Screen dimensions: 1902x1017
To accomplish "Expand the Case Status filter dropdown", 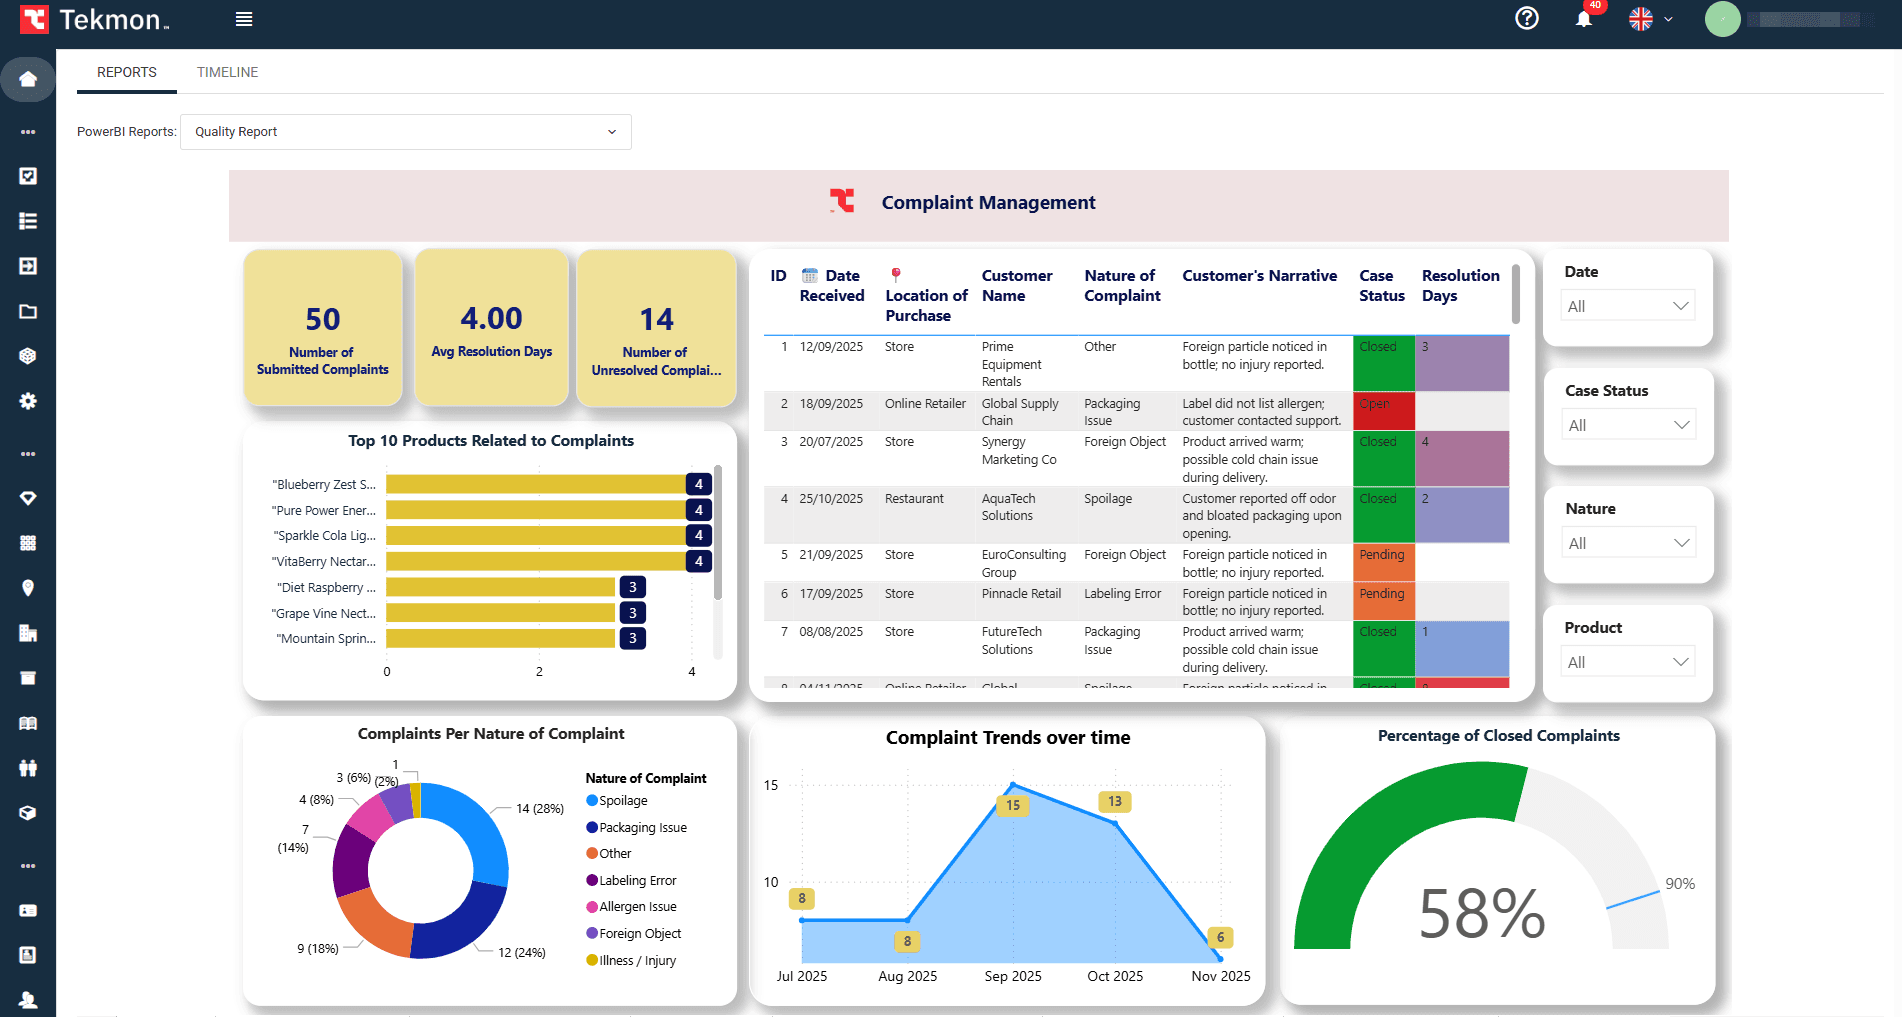I will (1628, 424).
